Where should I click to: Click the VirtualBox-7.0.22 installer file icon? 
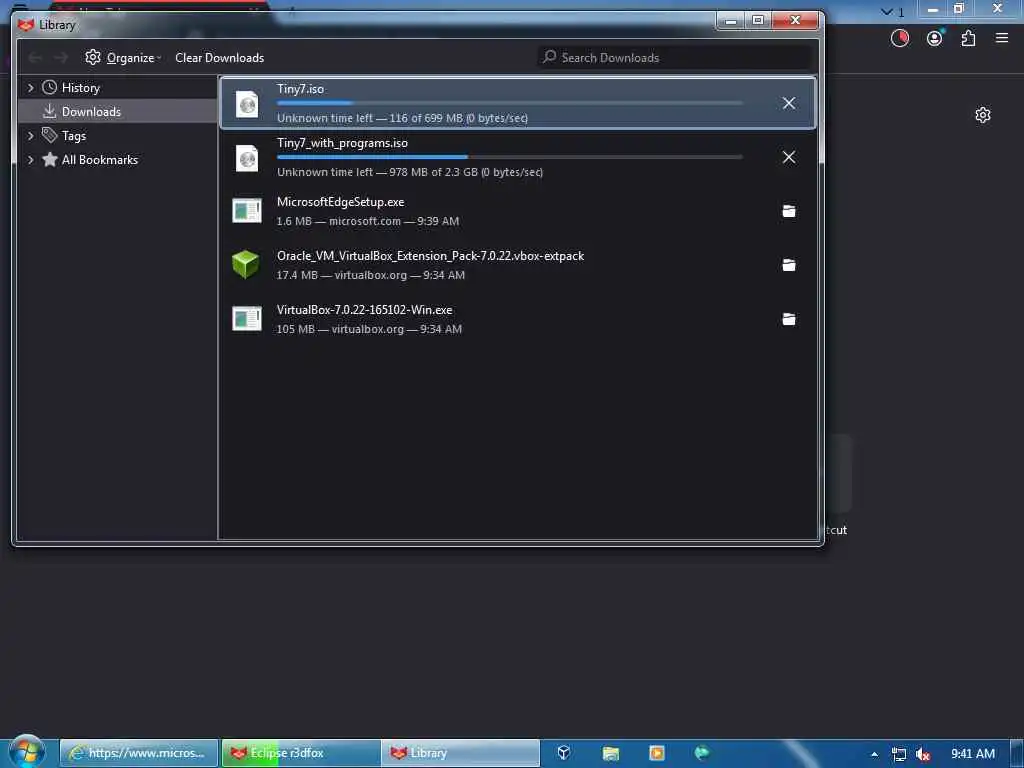[247, 319]
